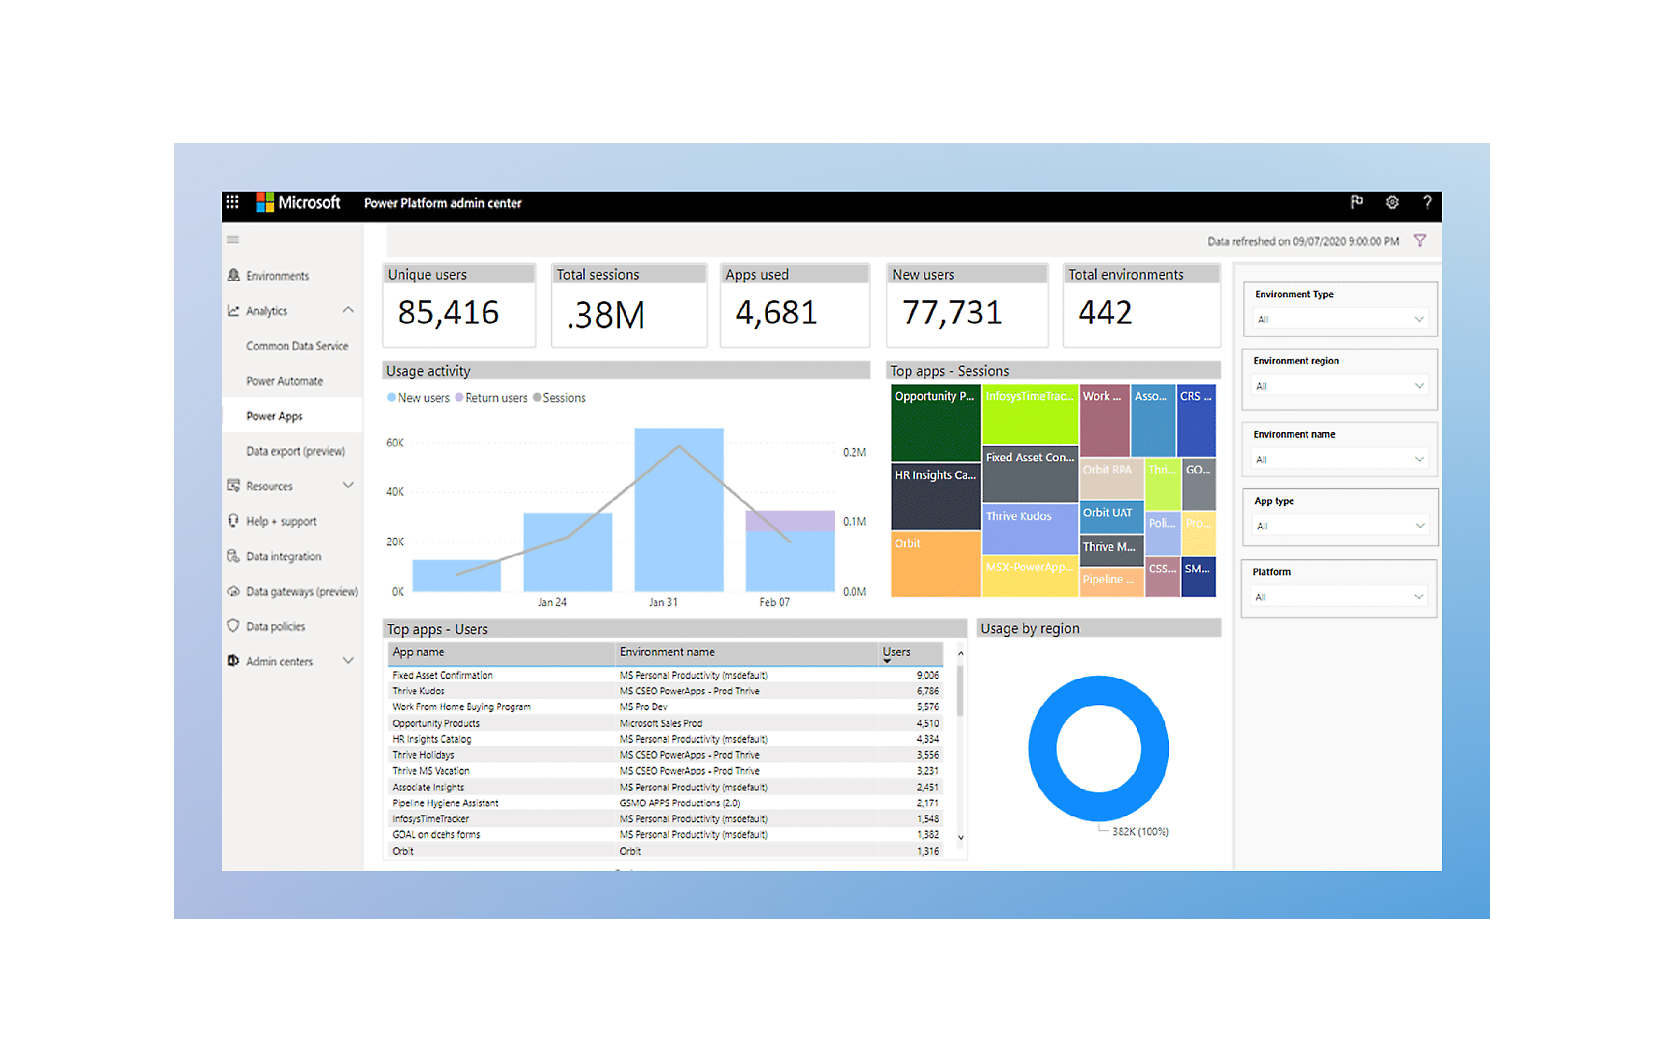
Task: Click Power Platform admin center title
Action: (x=443, y=203)
